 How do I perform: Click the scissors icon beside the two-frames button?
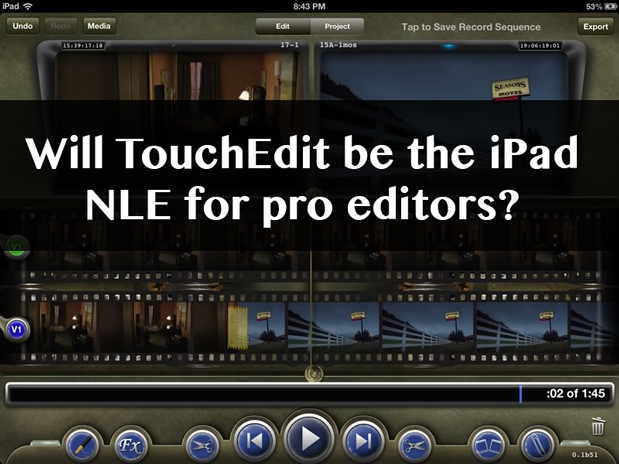[415, 446]
